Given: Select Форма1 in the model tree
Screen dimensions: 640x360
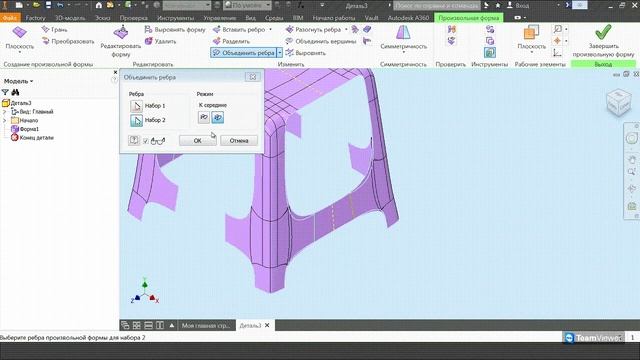Looking at the screenshot, I should click(29, 129).
